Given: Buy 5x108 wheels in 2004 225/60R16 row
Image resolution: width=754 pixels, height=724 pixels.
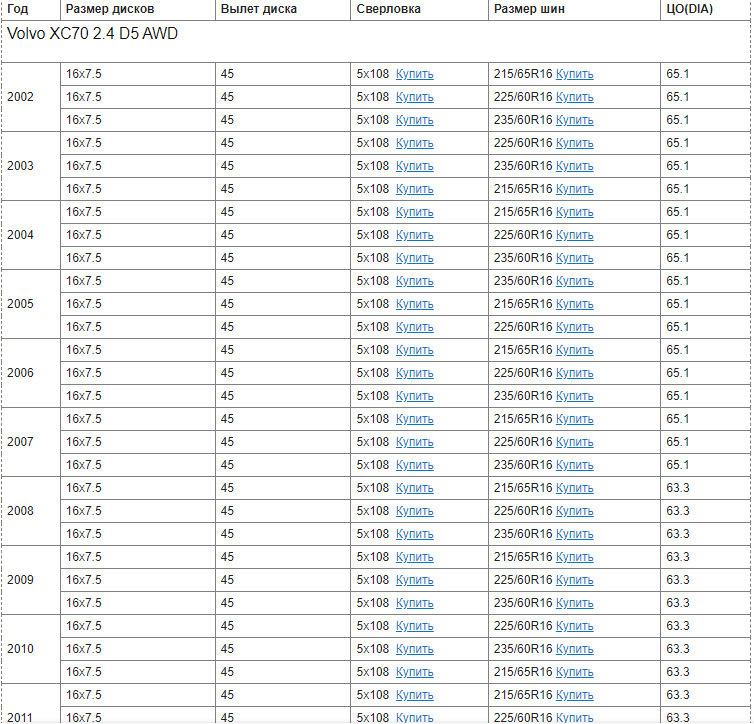Looking at the screenshot, I should pyautogui.click(x=415, y=235).
